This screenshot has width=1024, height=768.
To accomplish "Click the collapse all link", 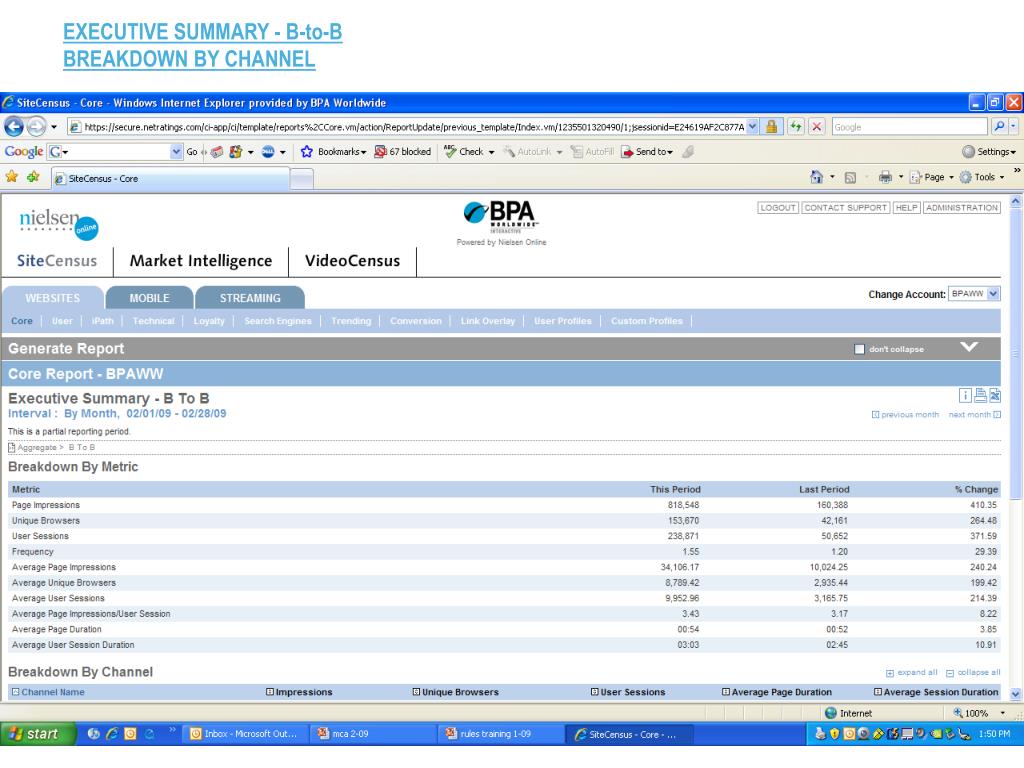I will [x=978, y=673].
